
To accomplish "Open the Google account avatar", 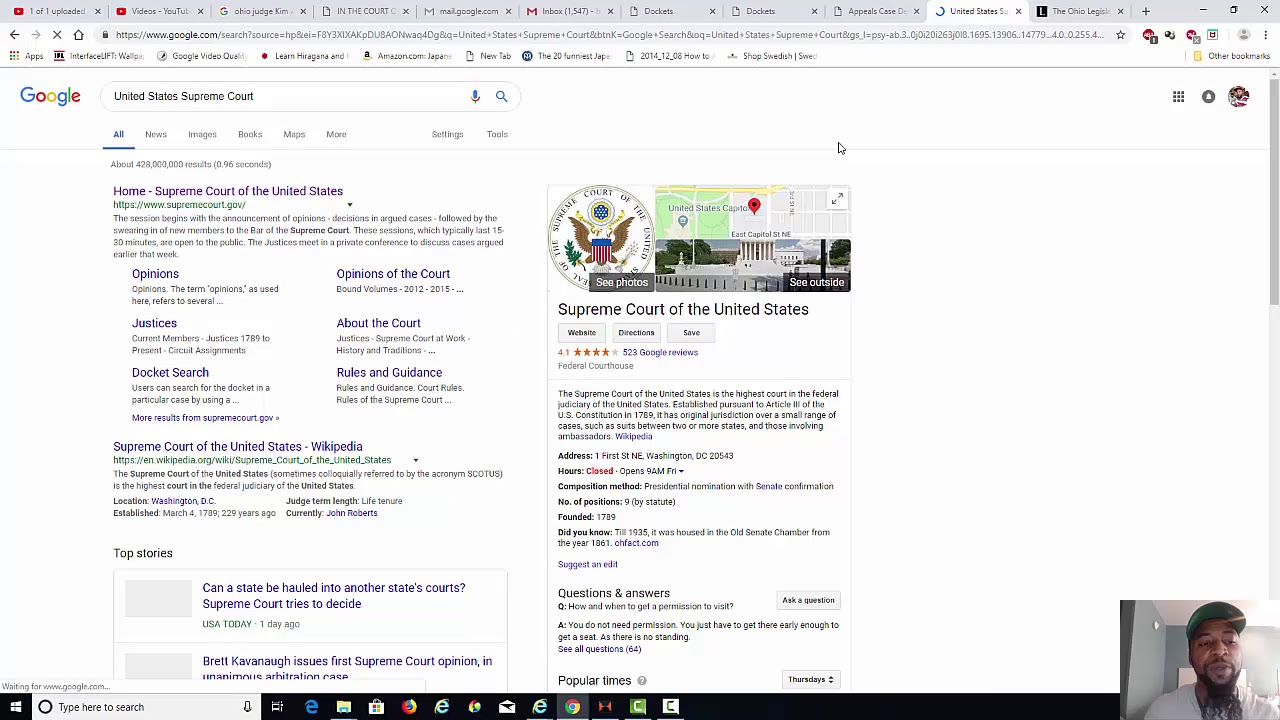I will coord(1238,96).
